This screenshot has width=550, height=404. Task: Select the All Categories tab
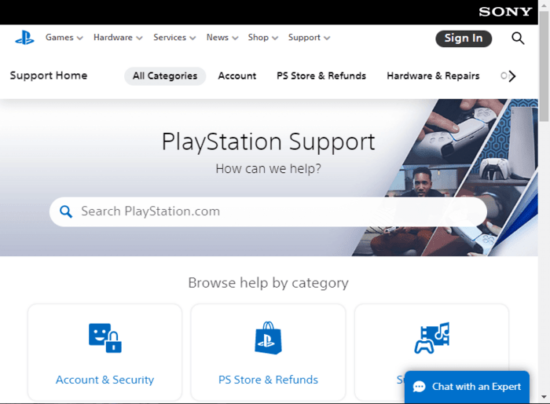click(x=165, y=76)
